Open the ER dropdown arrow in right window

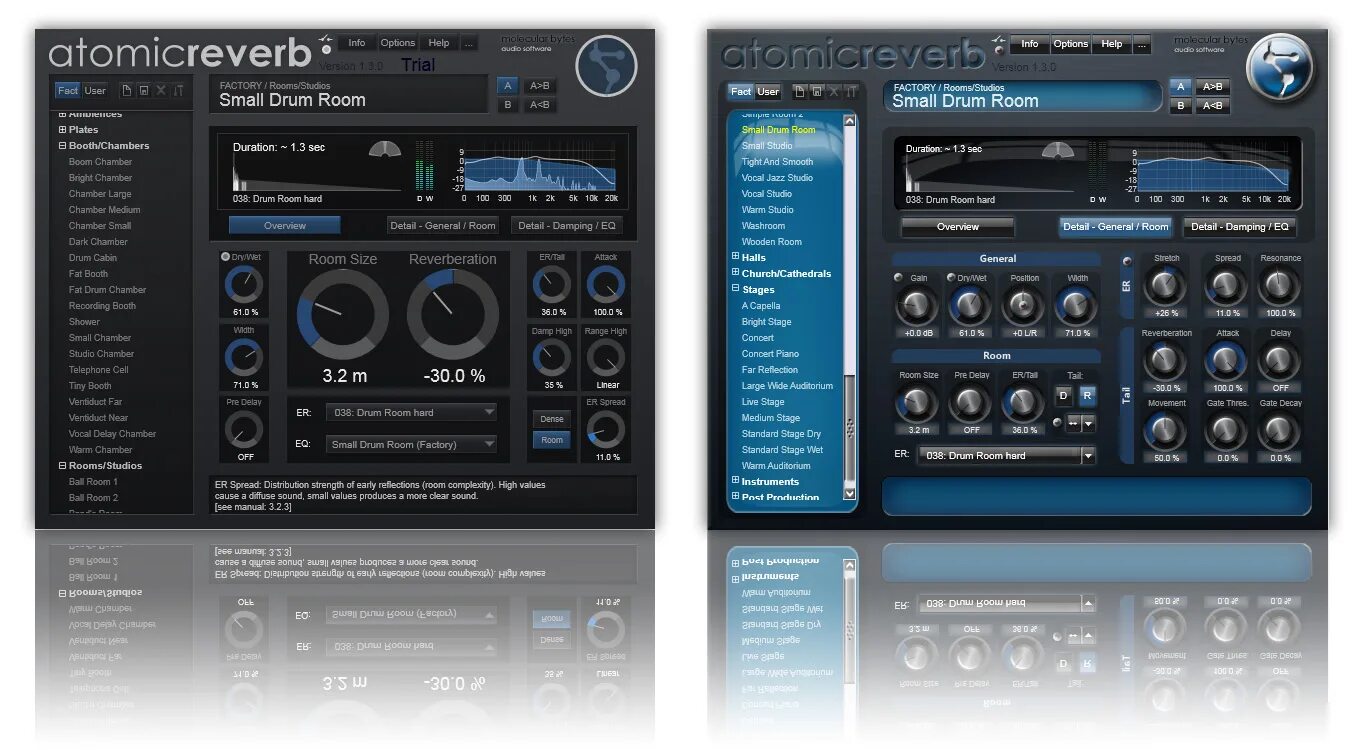click(1088, 456)
